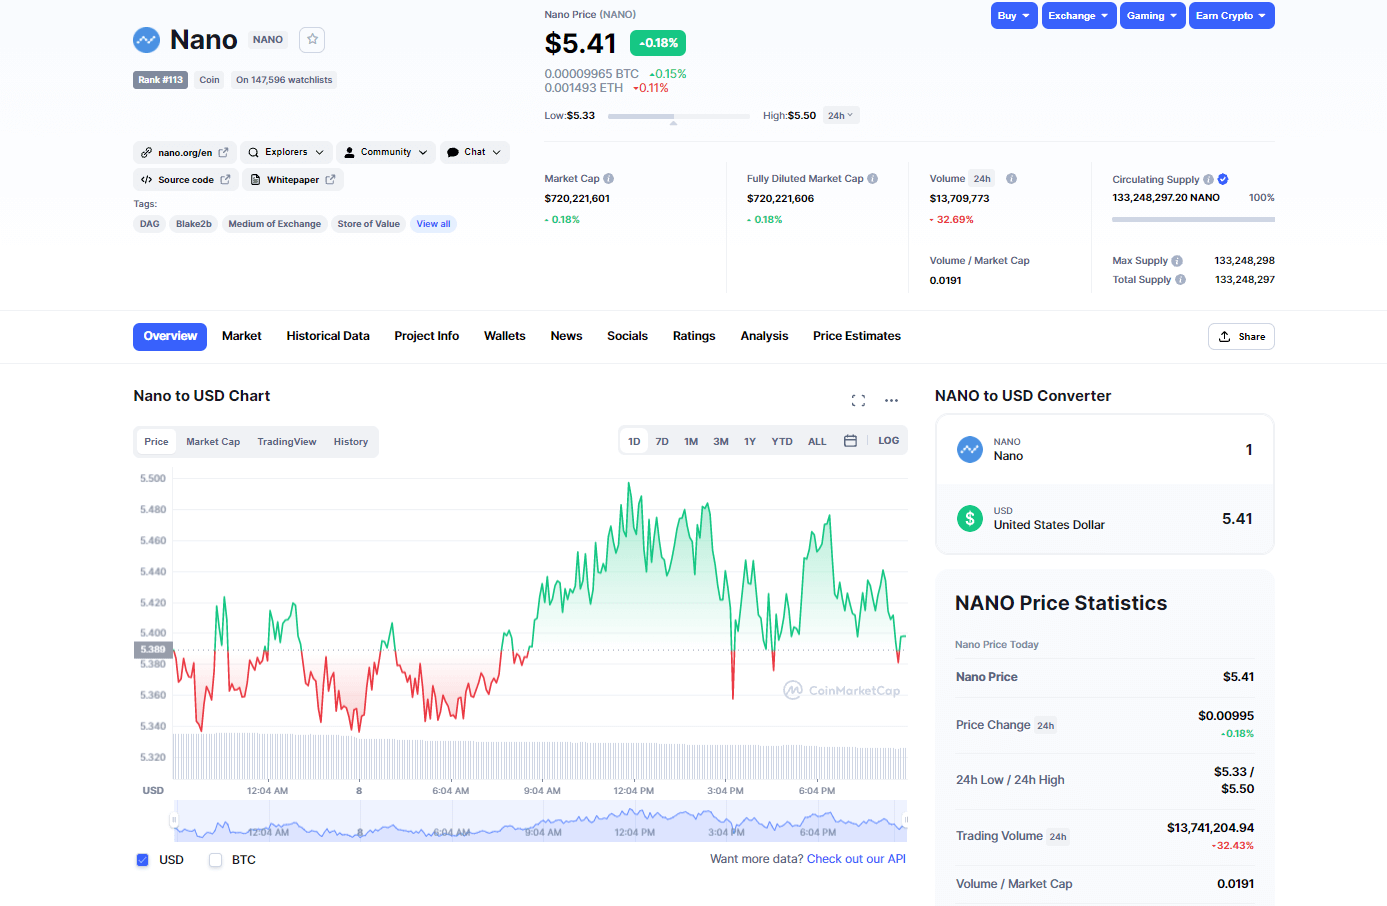Expand the Exchange dropdown menu

(1078, 16)
